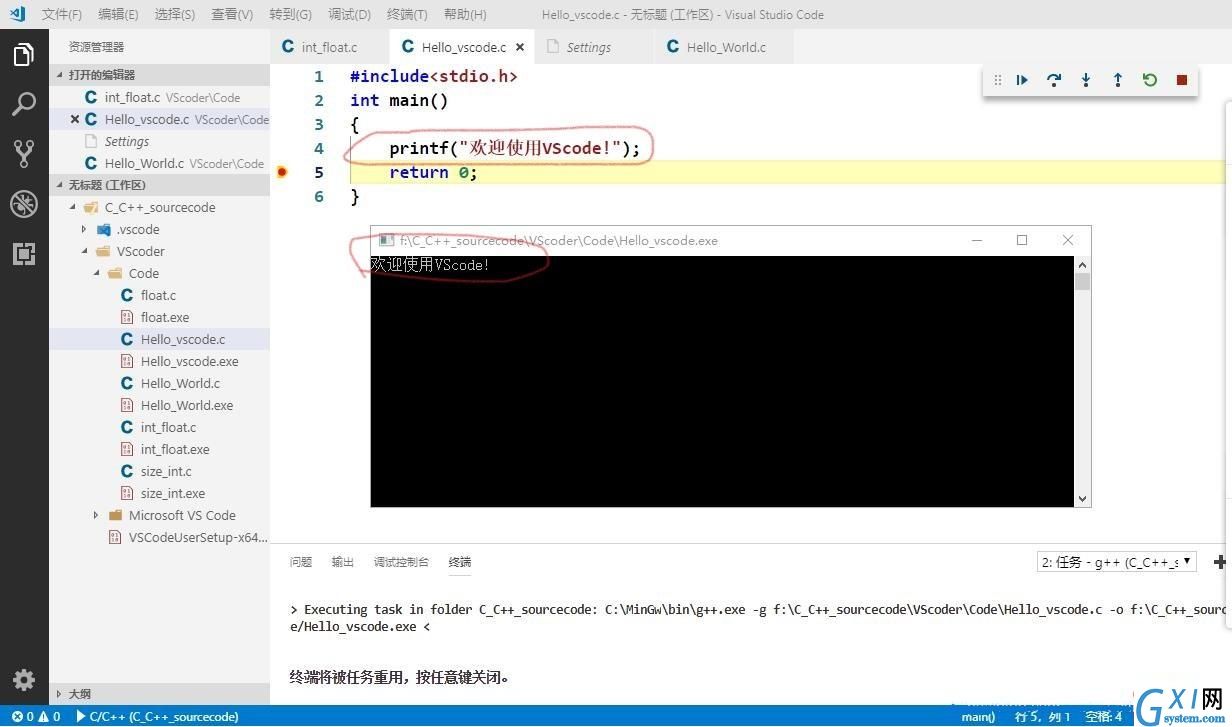Expand the 大纲 outline section
This screenshot has height=727, width=1232.
tap(60, 693)
